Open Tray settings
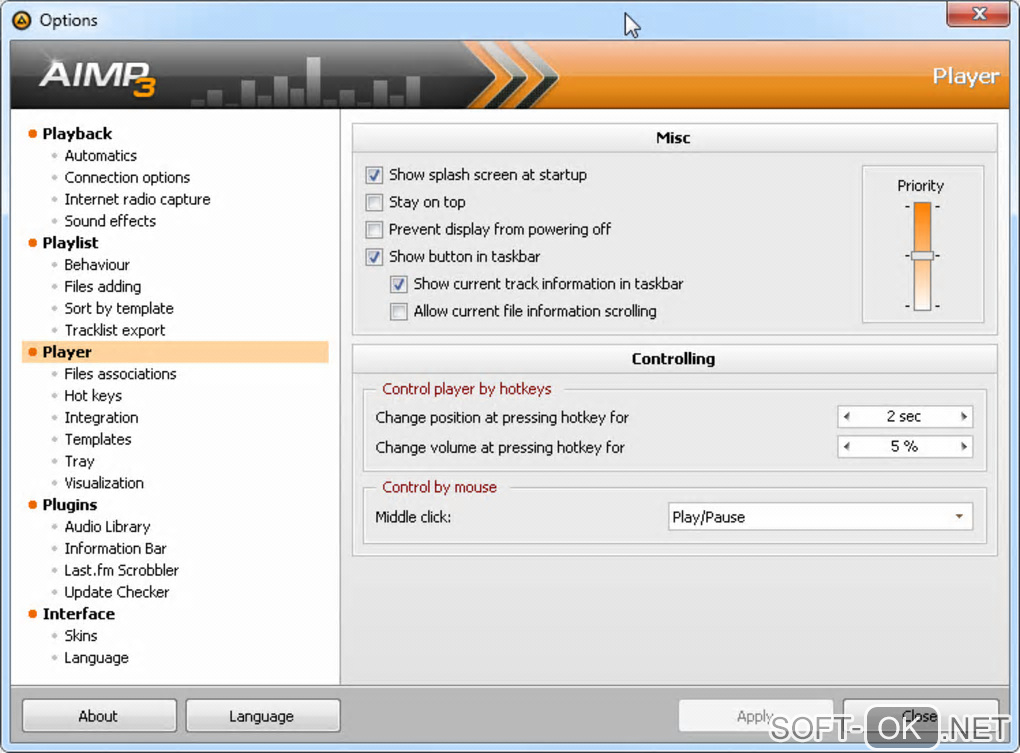The image size is (1020, 753). pyautogui.click(x=79, y=462)
